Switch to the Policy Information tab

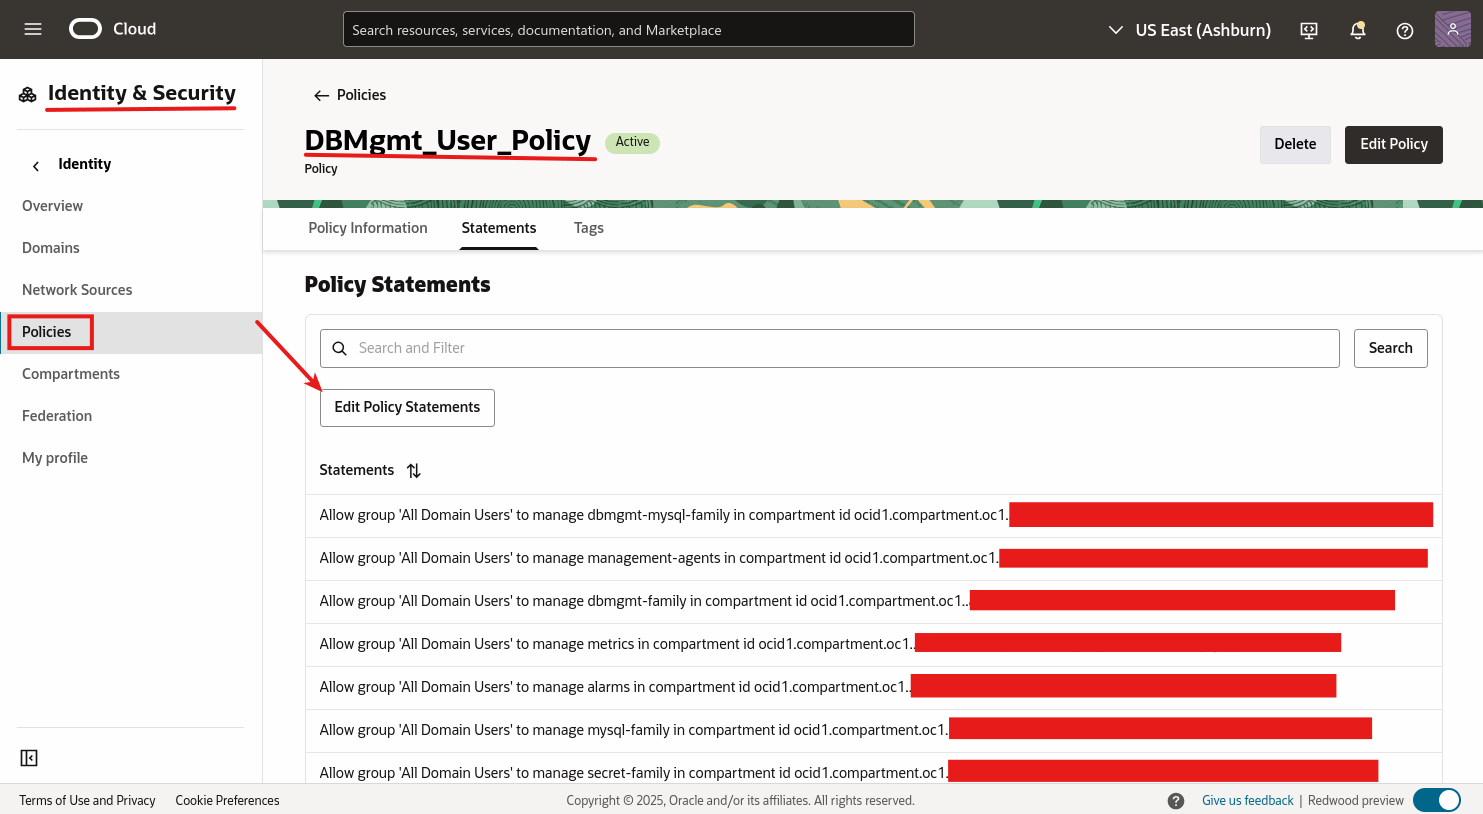click(367, 227)
